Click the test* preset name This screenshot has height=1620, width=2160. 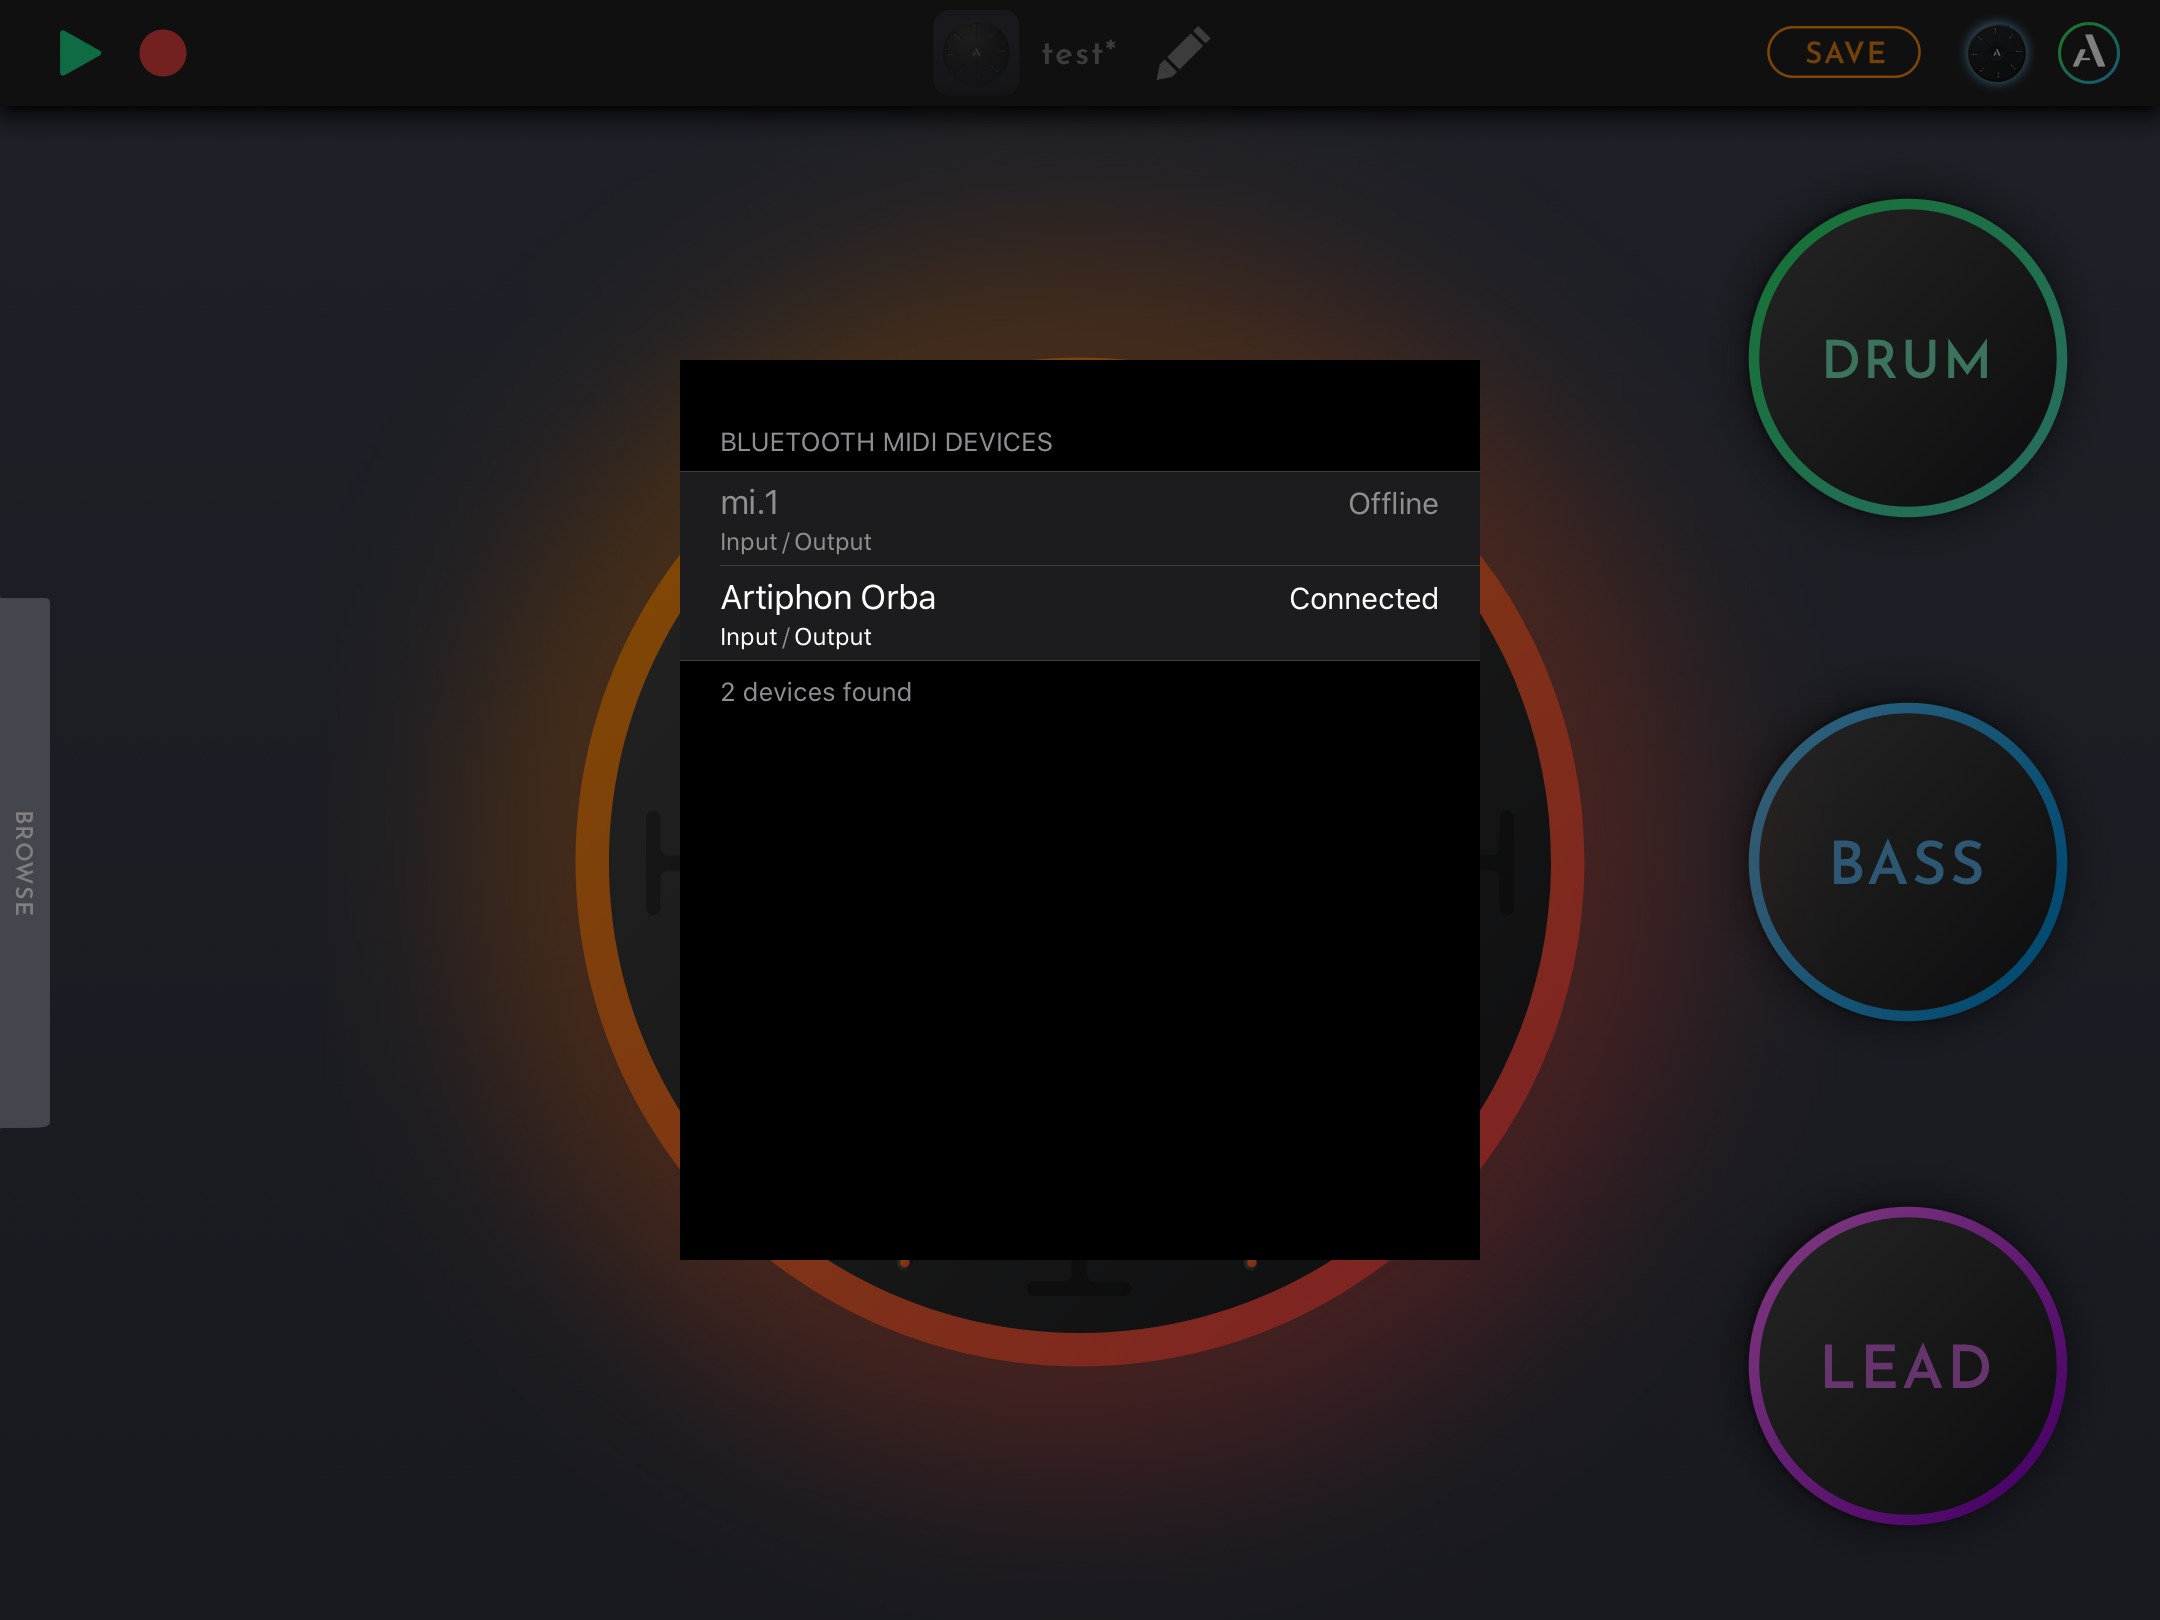click(x=1078, y=53)
